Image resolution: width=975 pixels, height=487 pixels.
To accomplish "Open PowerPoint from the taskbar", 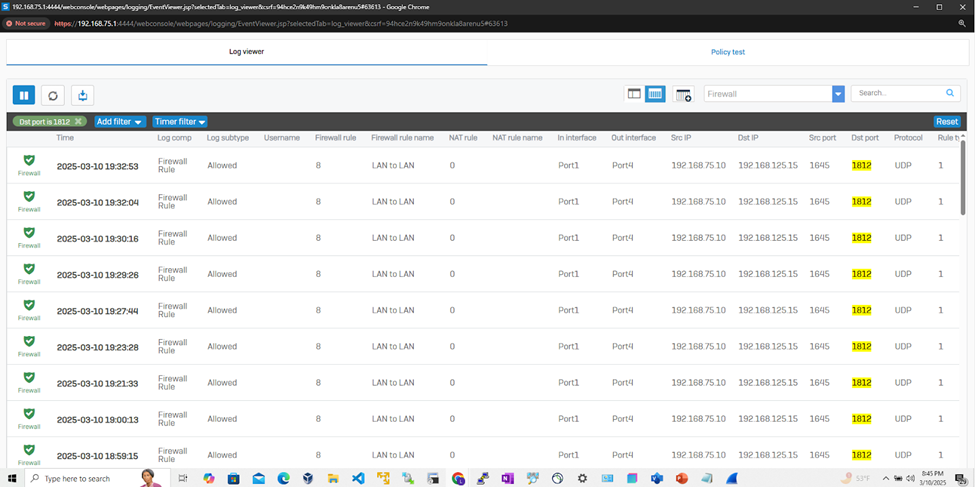I will 682,478.
